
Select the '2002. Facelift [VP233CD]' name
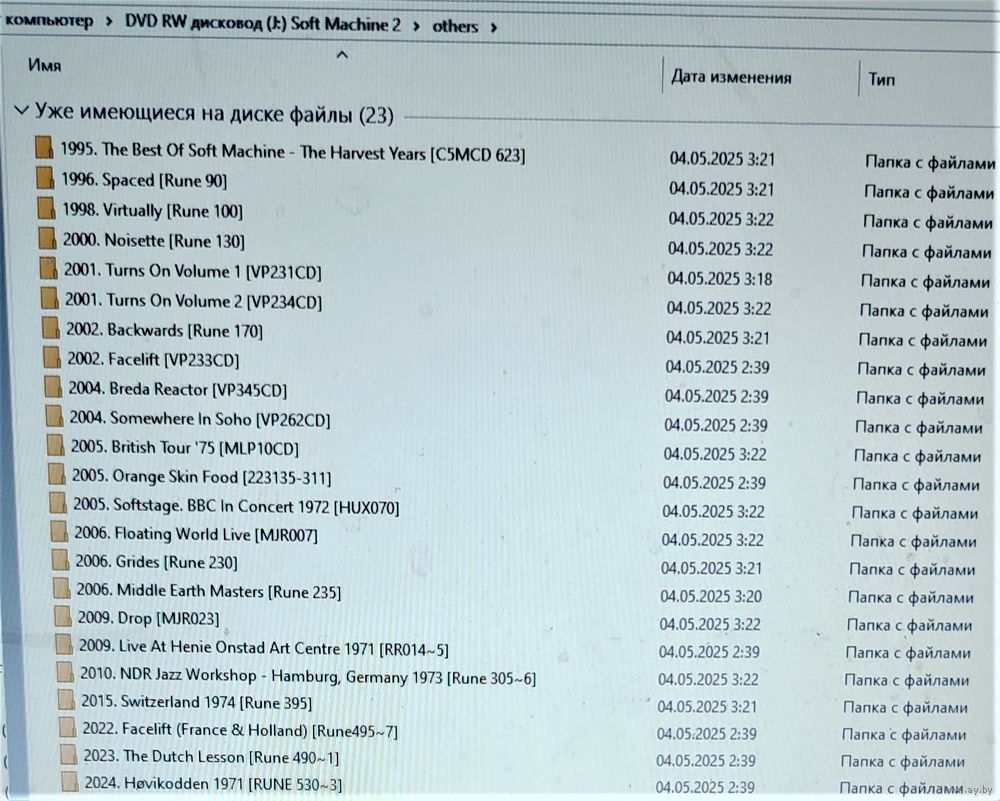tap(153, 360)
